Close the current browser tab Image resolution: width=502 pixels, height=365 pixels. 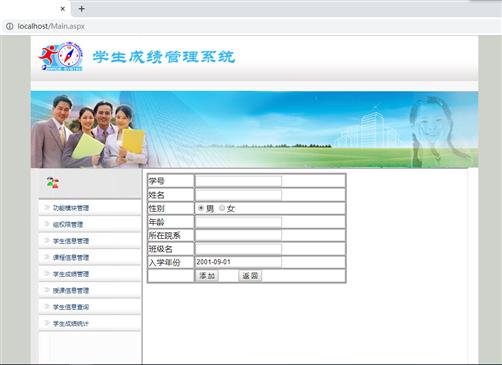[x=62, y=9]
